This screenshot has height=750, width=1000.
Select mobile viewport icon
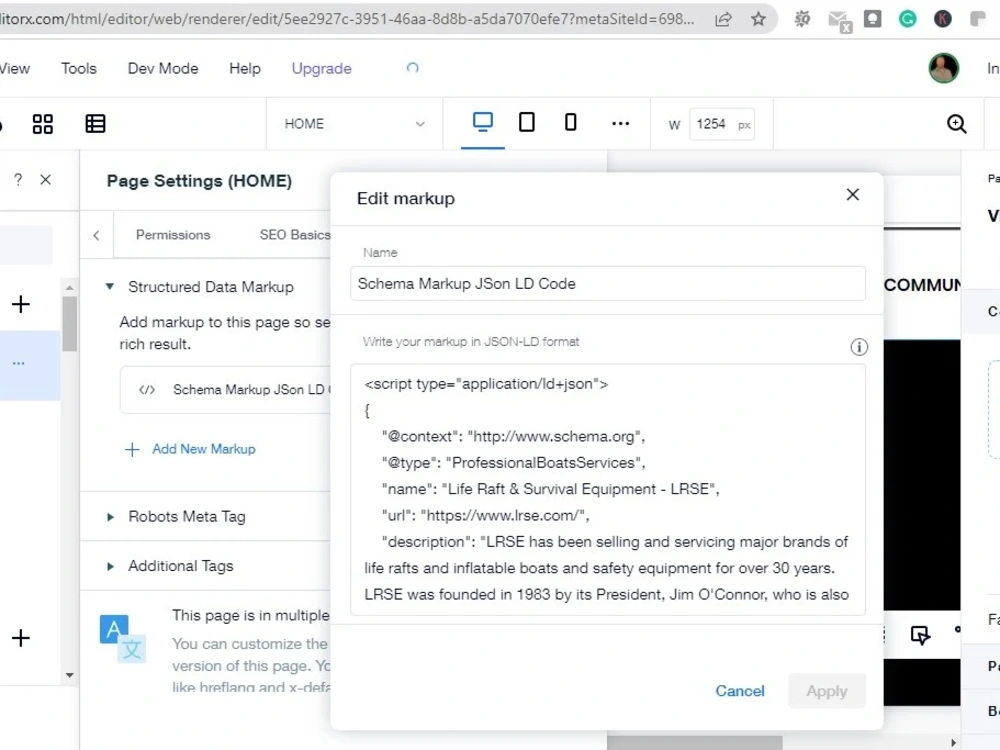coord(571,122)
